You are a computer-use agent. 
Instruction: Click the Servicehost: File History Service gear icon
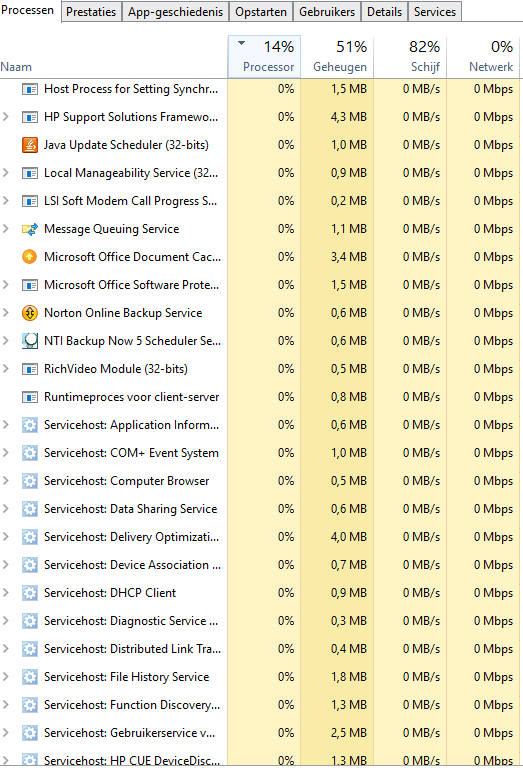(x=30, y=677)
